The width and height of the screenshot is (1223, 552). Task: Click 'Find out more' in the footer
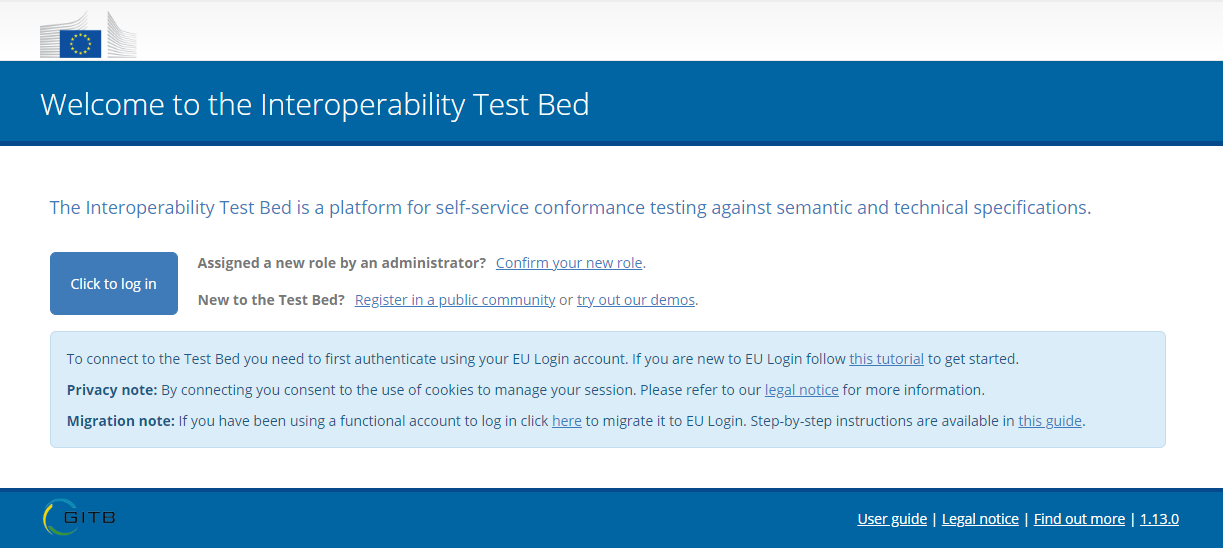1079,519
